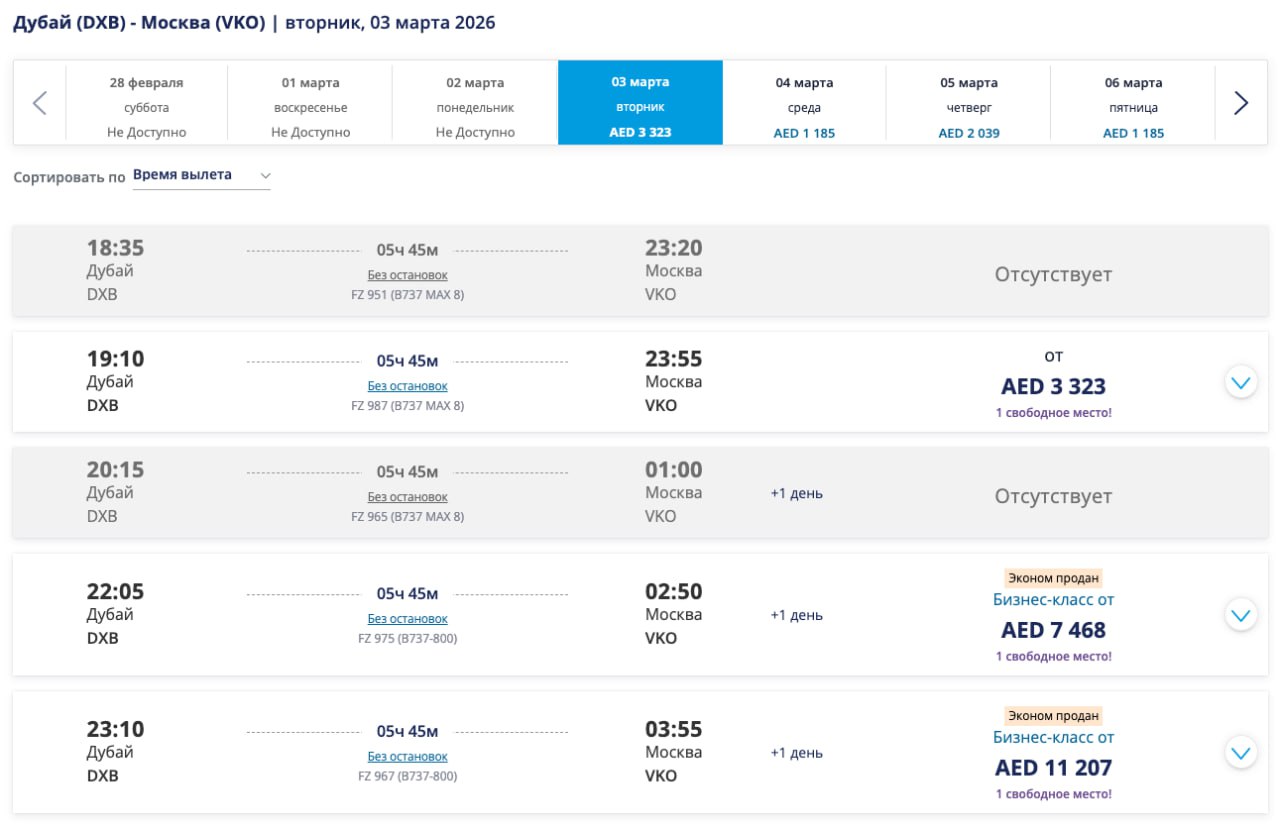Viewport: 1280px width, 826px height.
Task: Click the left arrow to view earlier dates
Action: click(x=40, y=101)
